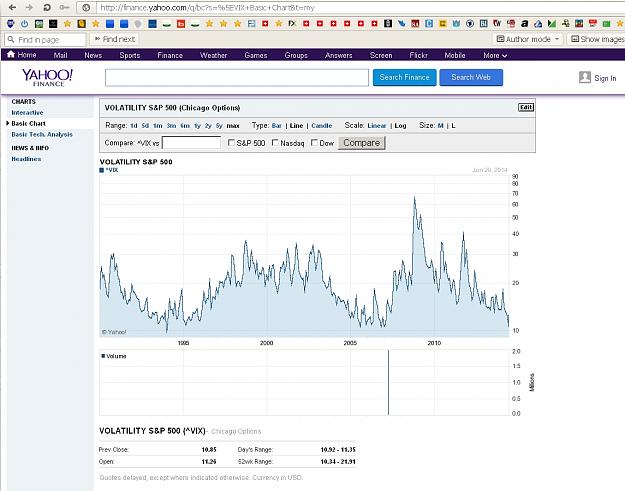
Task: Open the Answers tab in Yahoo navbar
Action: (x=338, y=55)
